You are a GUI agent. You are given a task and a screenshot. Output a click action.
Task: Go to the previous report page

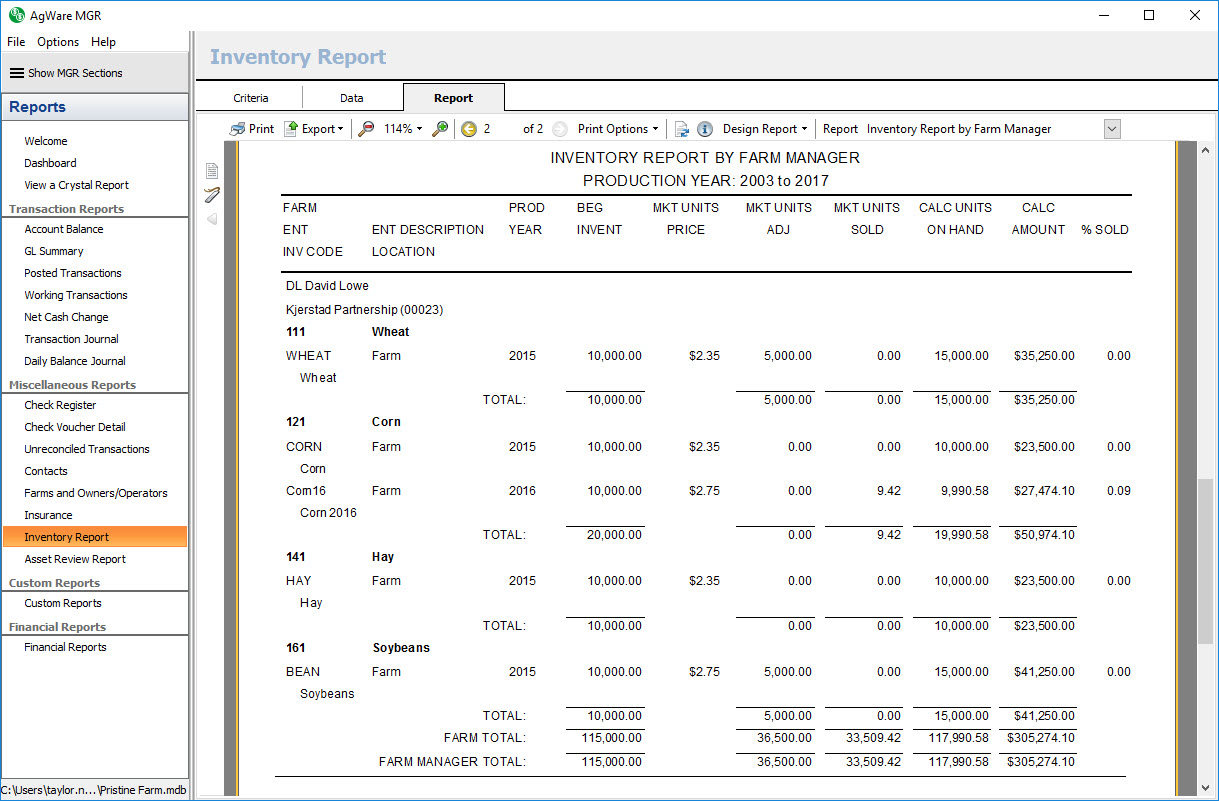coord(469,129)
